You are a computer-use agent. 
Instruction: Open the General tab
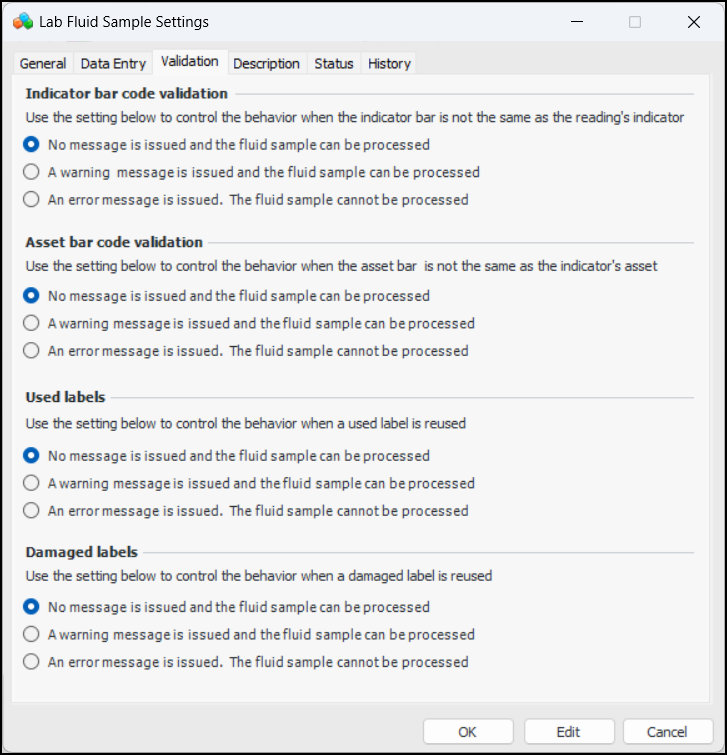pos(43,63)
